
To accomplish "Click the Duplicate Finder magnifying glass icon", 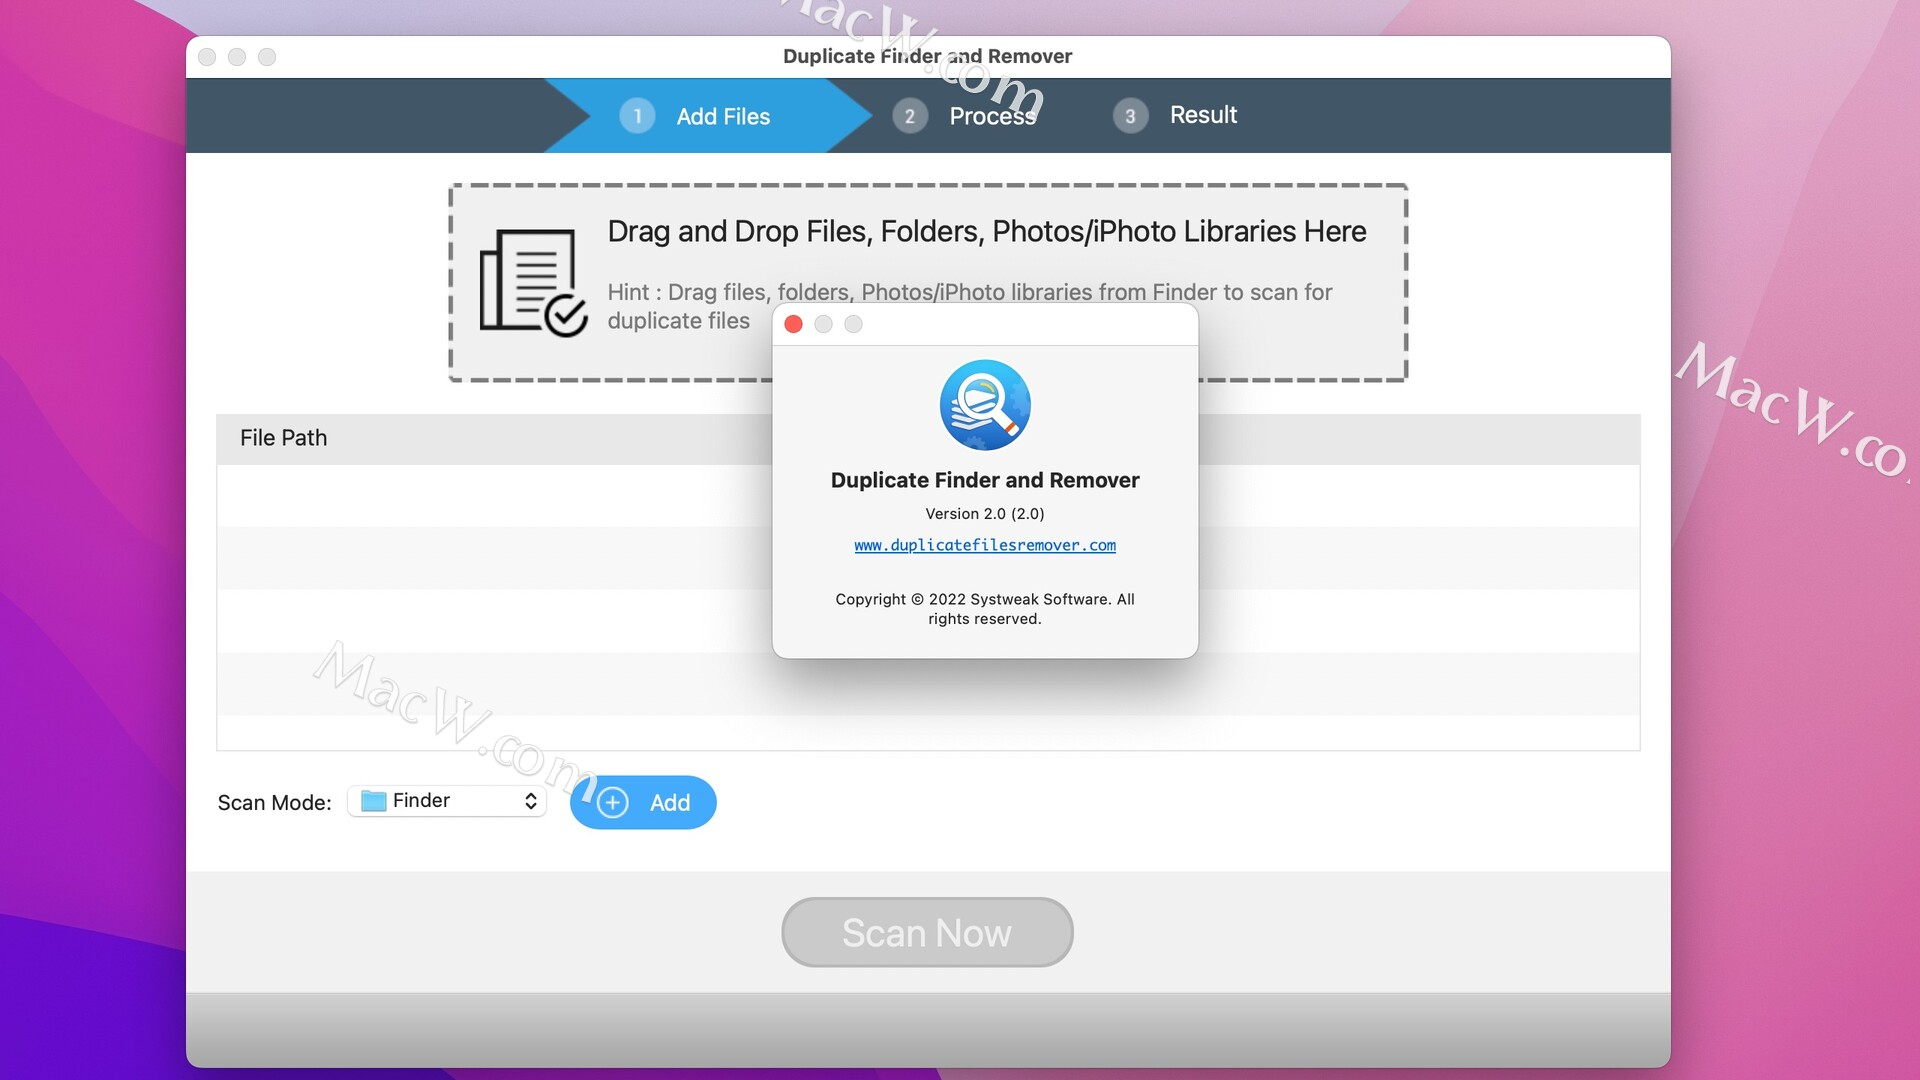I will [x=984, y=405].
